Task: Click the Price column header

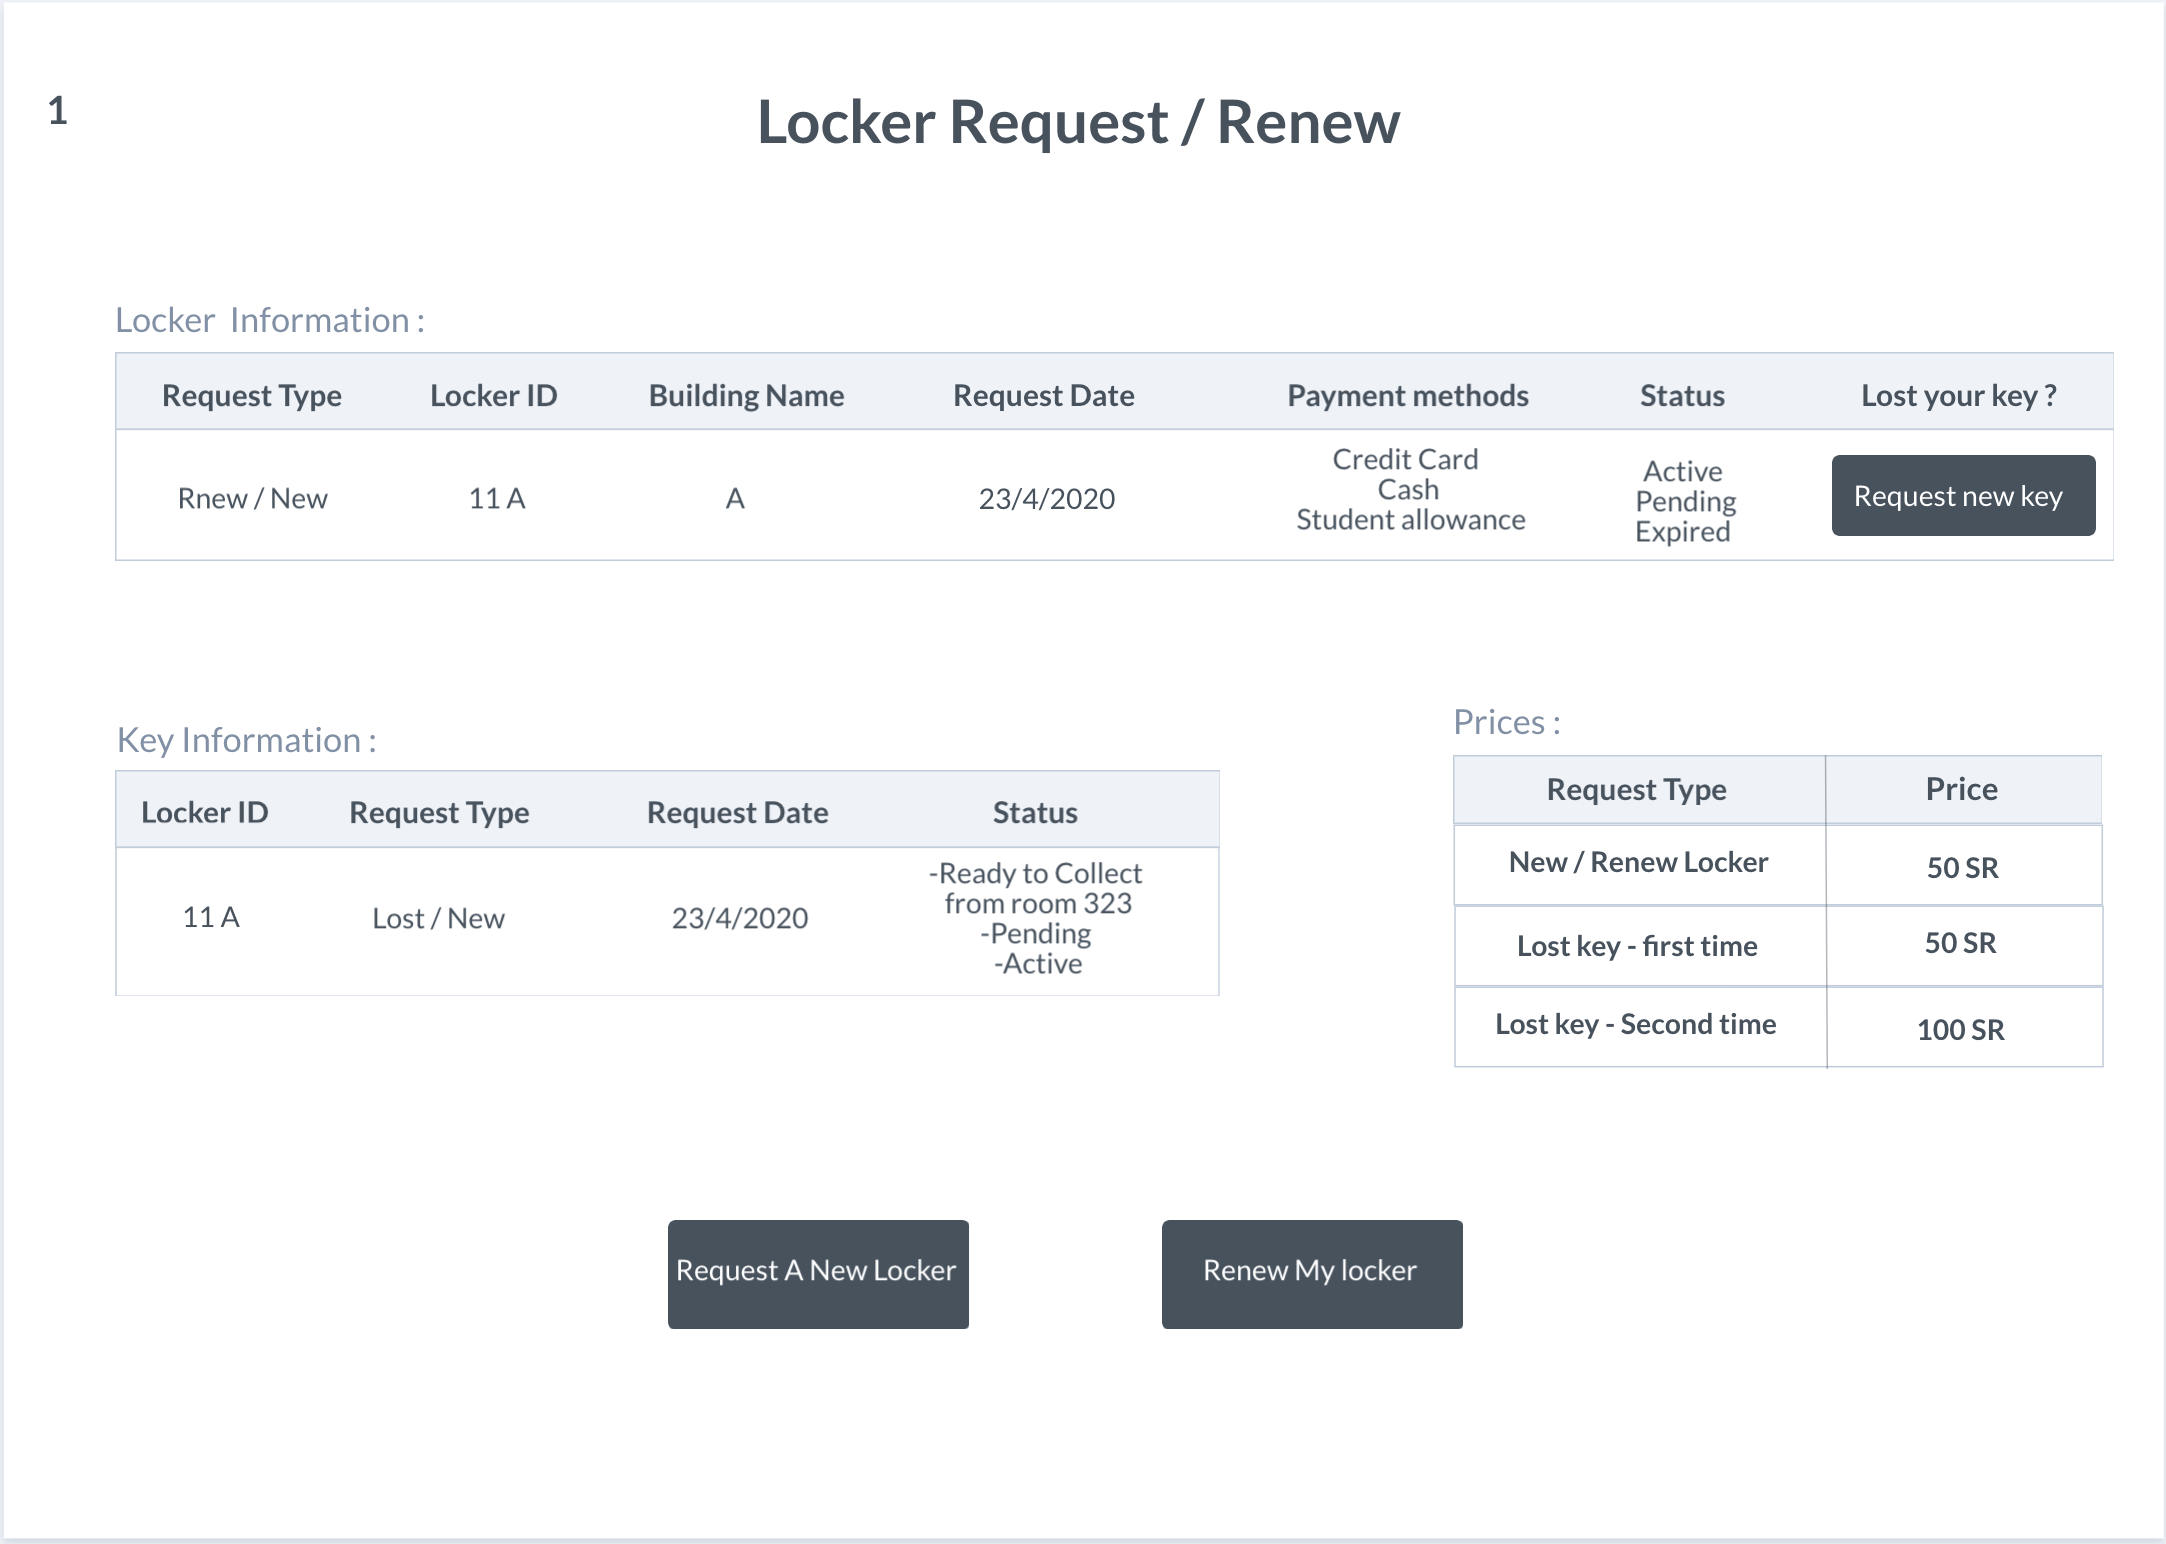Action: (1962, 789)
